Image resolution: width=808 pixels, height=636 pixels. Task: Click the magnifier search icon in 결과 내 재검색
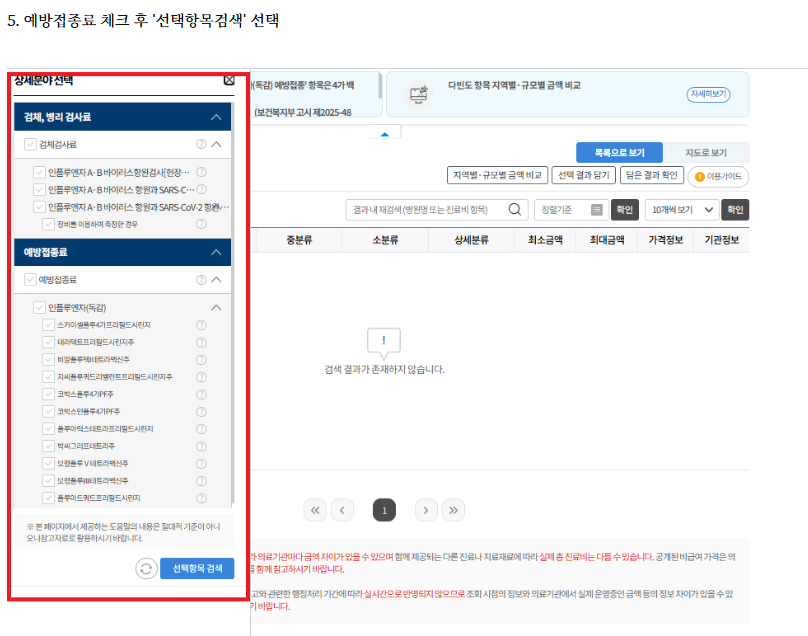(x=515, y=210)
